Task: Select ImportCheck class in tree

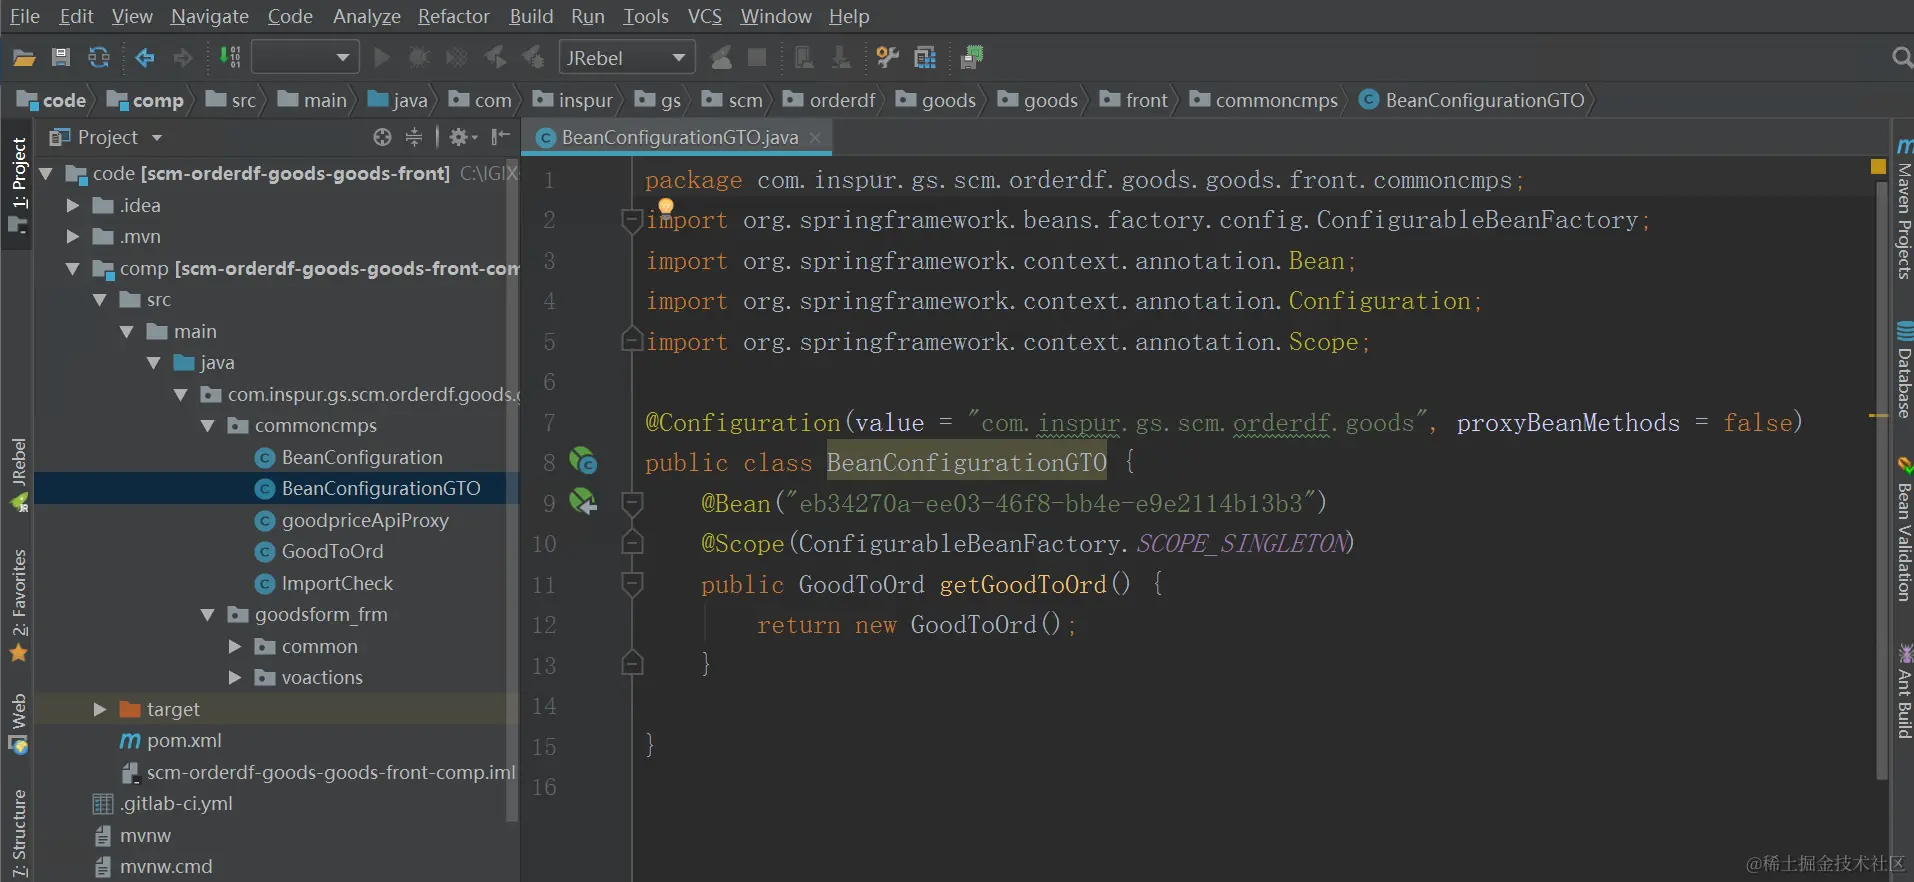Action: [x=337, y=583]
